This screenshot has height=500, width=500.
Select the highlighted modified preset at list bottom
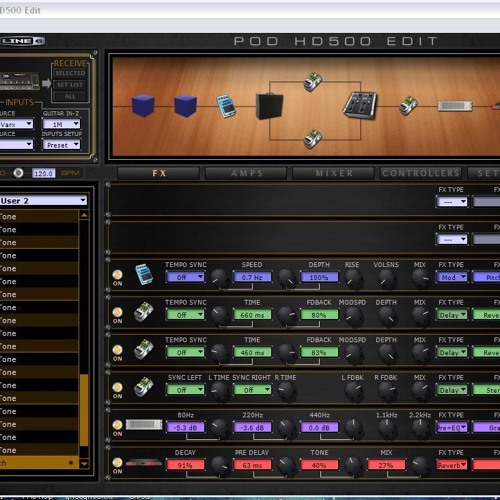click(x=39, y=463)
